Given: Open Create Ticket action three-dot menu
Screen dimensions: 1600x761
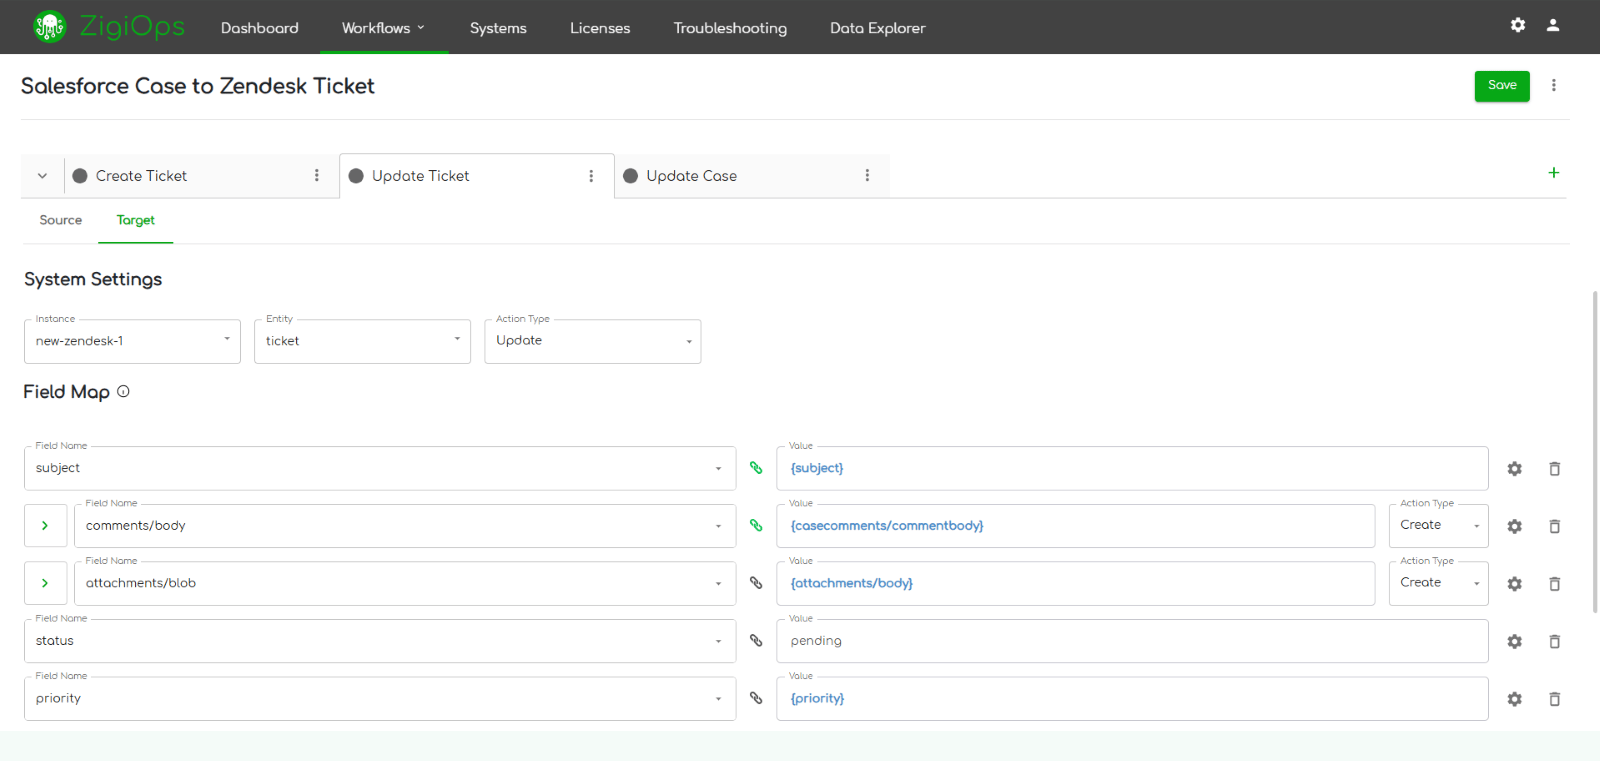Looking at the screenshot, I should tap(317, 175).
